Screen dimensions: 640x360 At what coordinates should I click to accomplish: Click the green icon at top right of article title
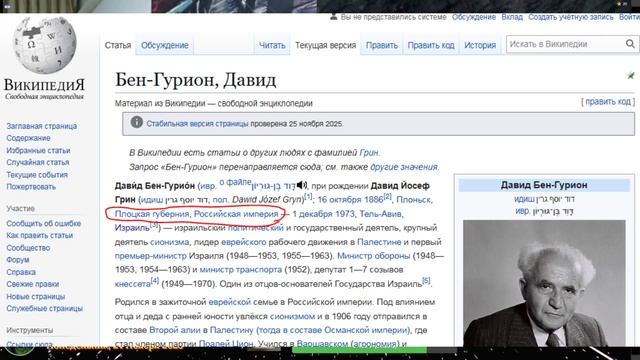(x=631, y=76)
